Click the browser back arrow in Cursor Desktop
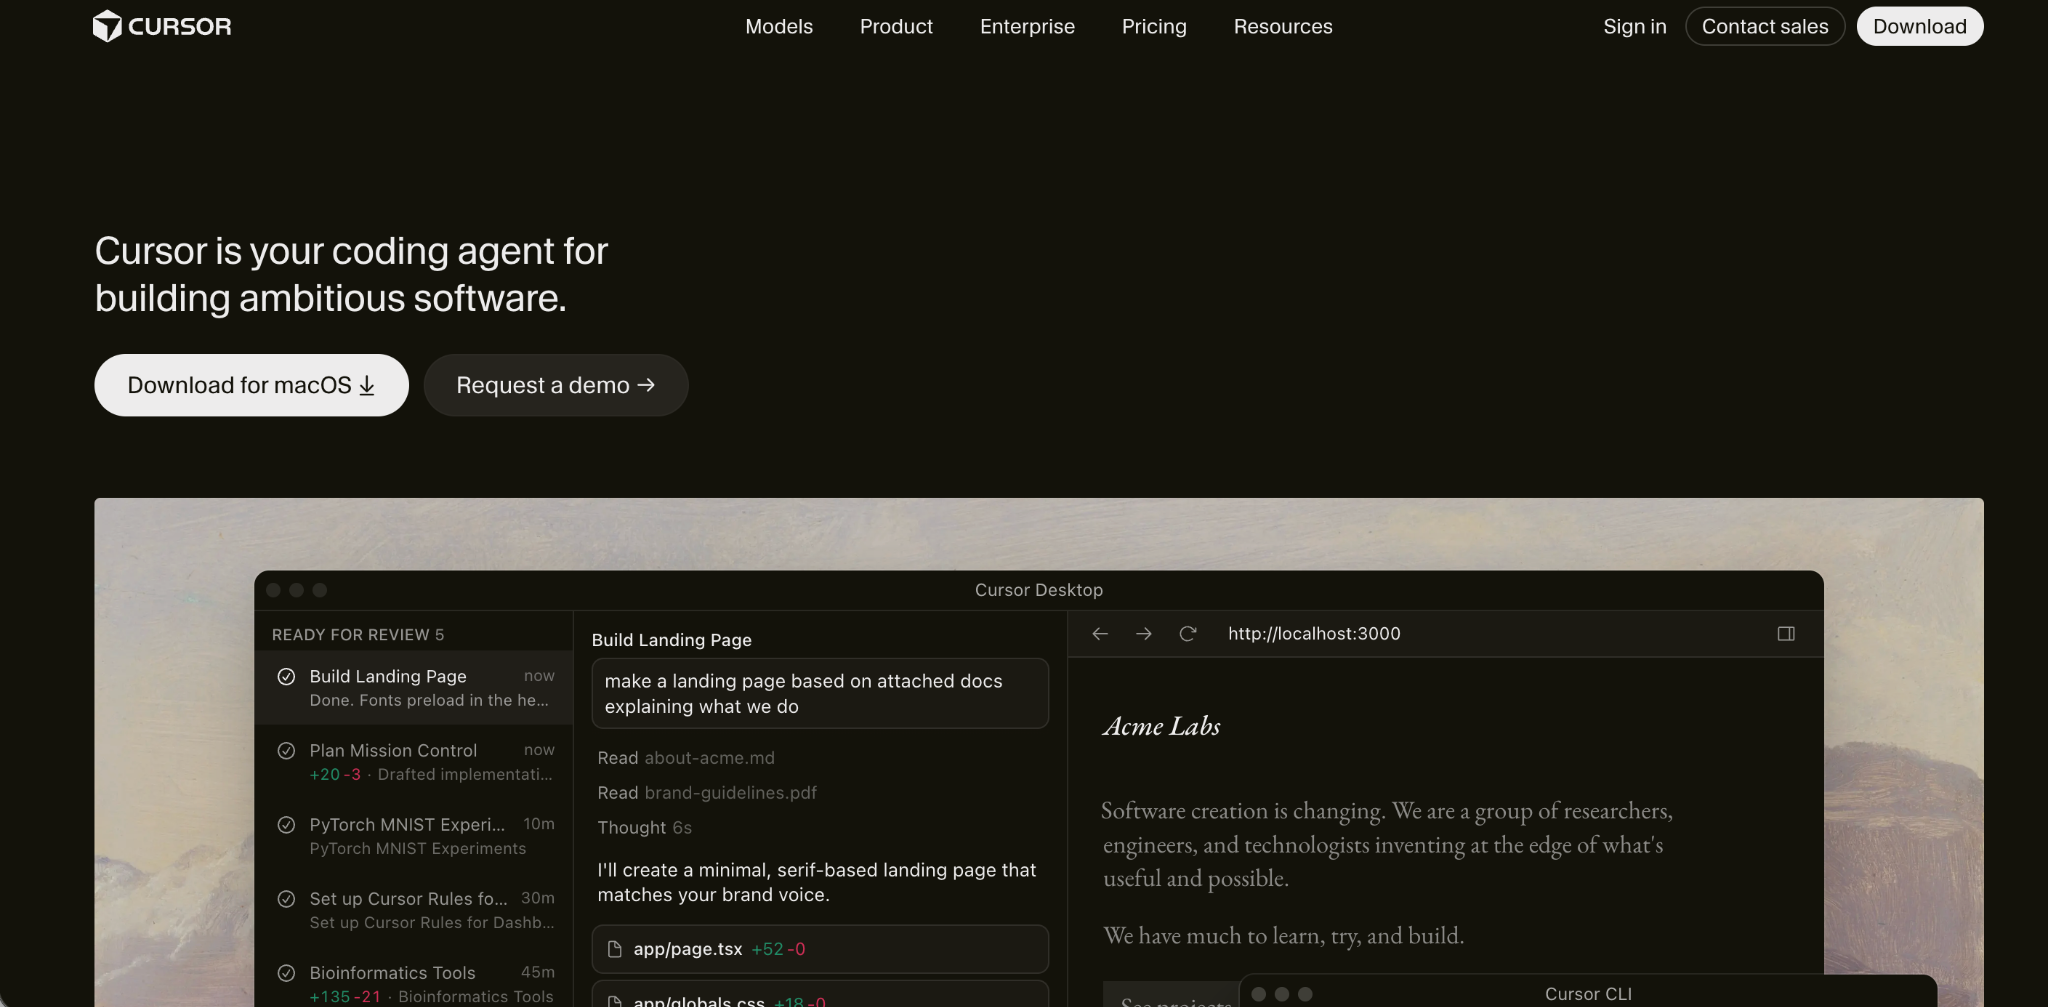2048x1007 pixels. point(1100,634)
